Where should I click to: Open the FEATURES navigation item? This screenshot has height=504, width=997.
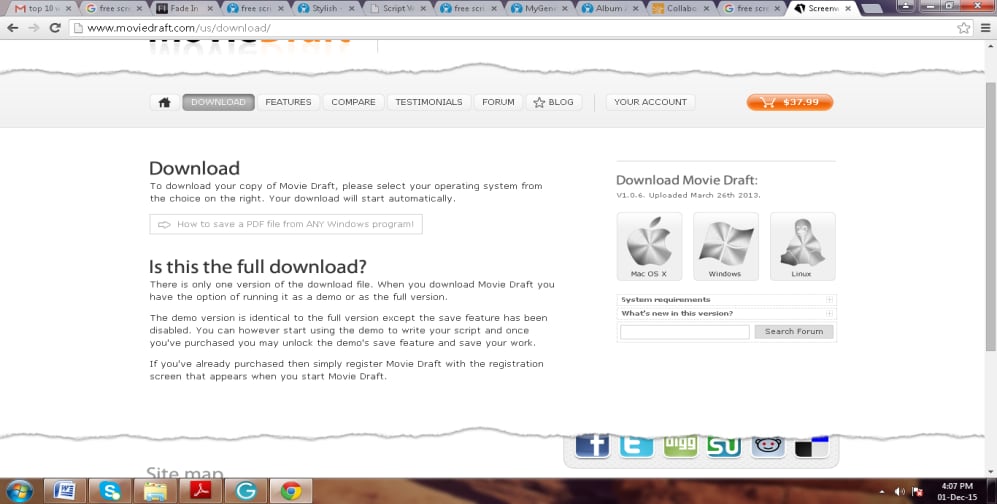pyautogui.click(x=288, y=102)
